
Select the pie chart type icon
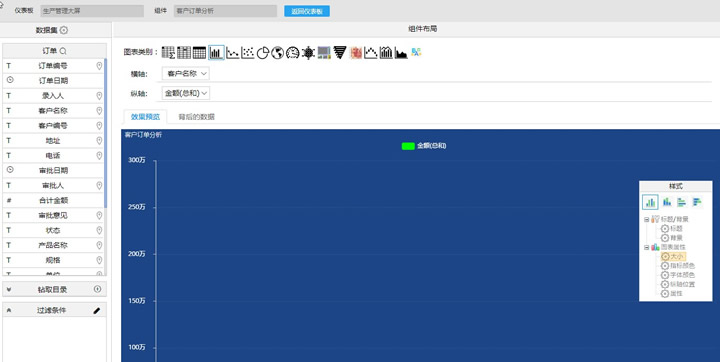(262, 53)
